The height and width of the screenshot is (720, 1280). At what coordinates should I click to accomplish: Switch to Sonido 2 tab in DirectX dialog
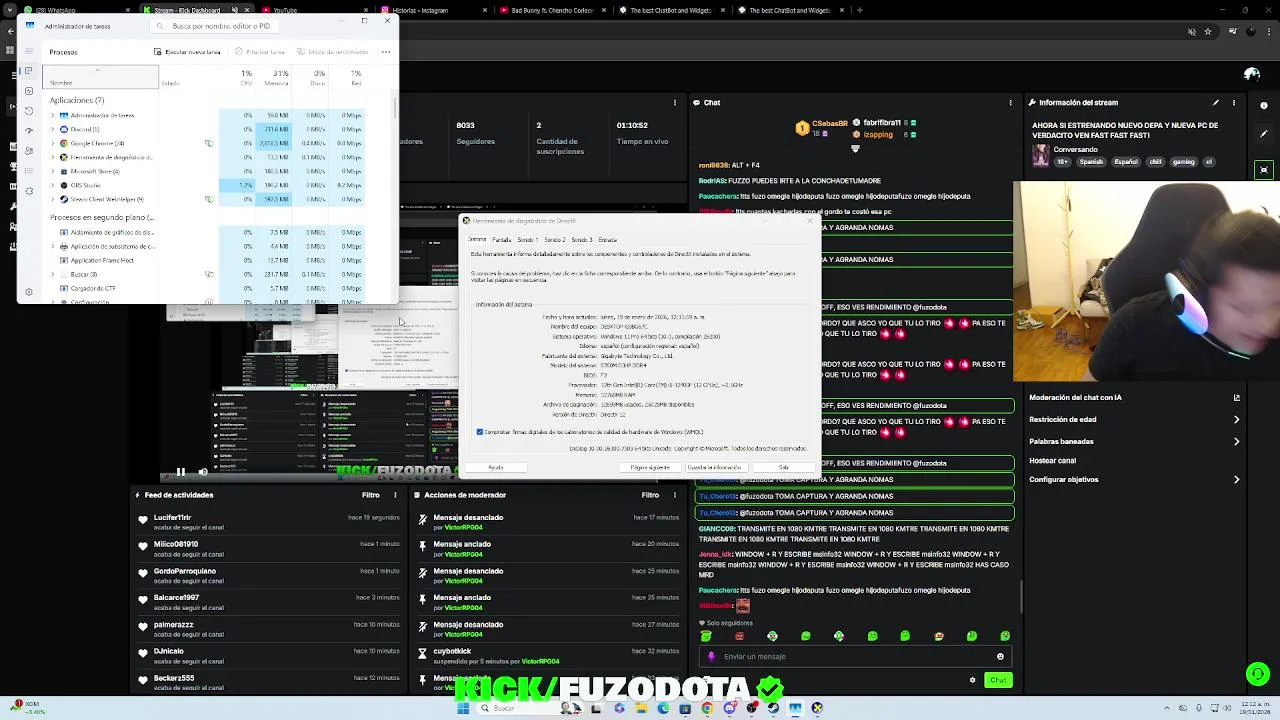[554, 240]
